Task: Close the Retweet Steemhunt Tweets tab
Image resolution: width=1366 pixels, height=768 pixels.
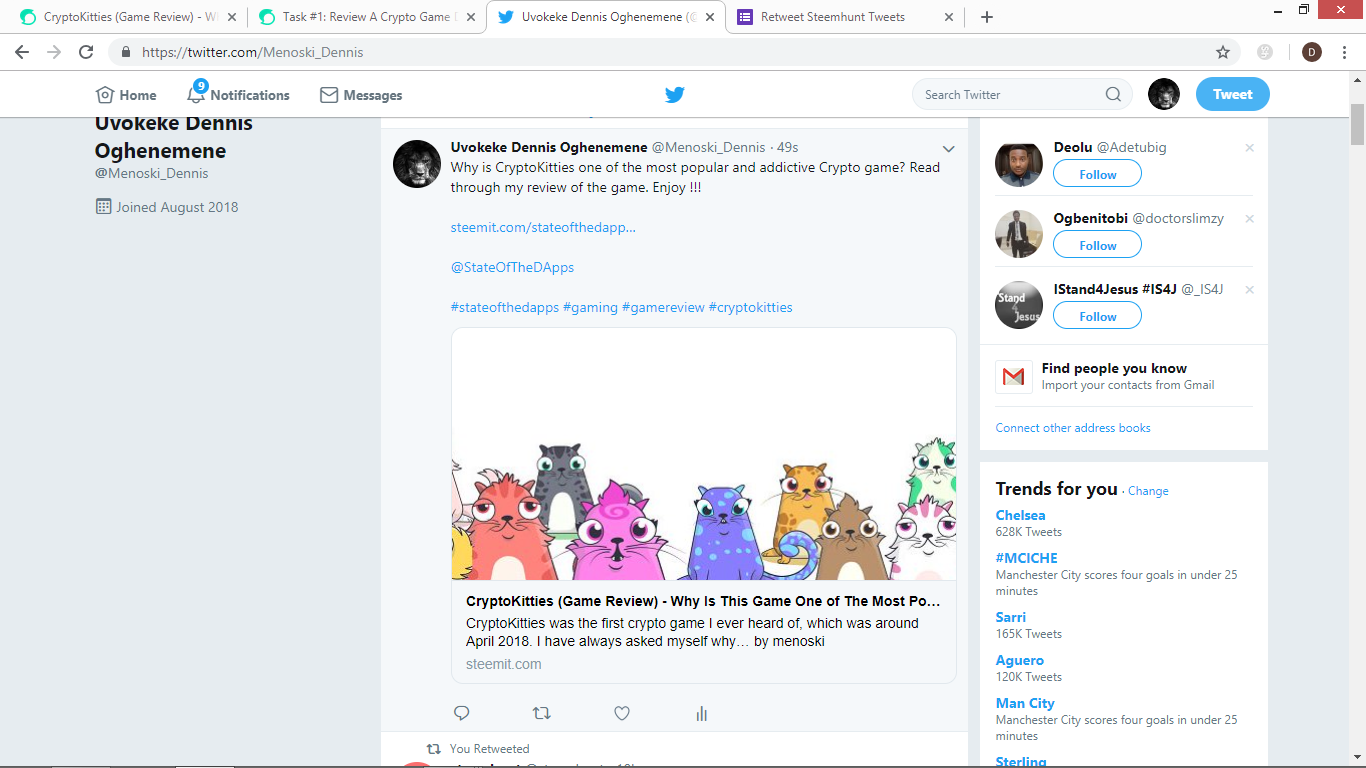Action: point(949,17)
